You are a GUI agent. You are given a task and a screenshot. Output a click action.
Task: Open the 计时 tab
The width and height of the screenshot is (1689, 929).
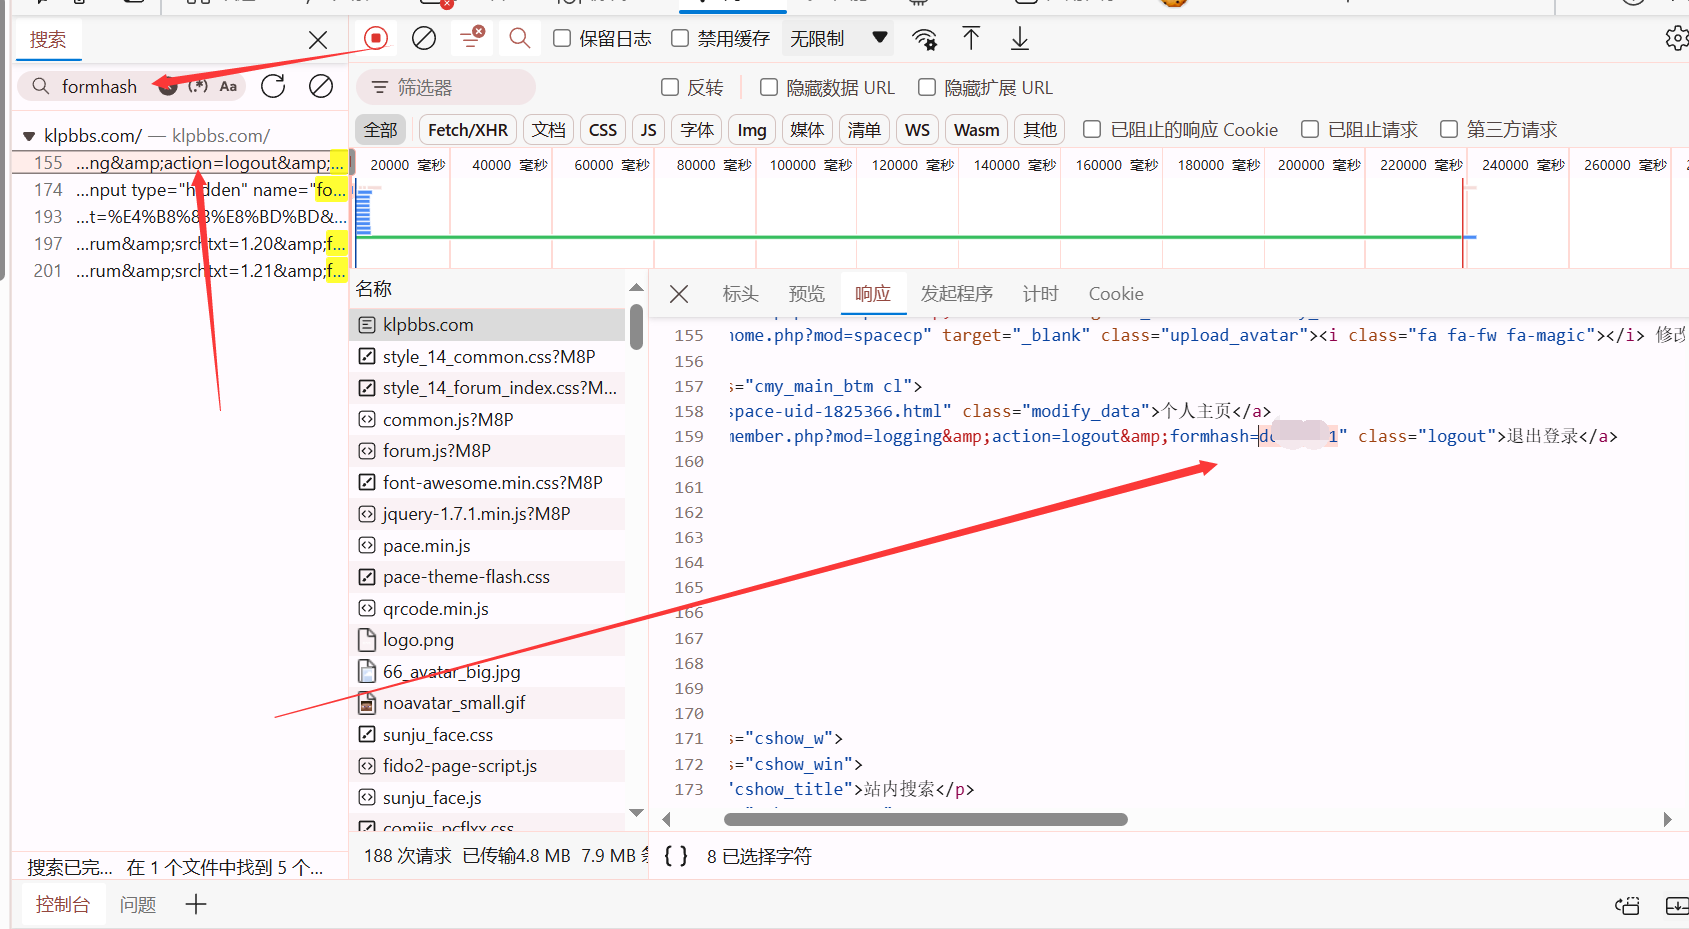1040,294
